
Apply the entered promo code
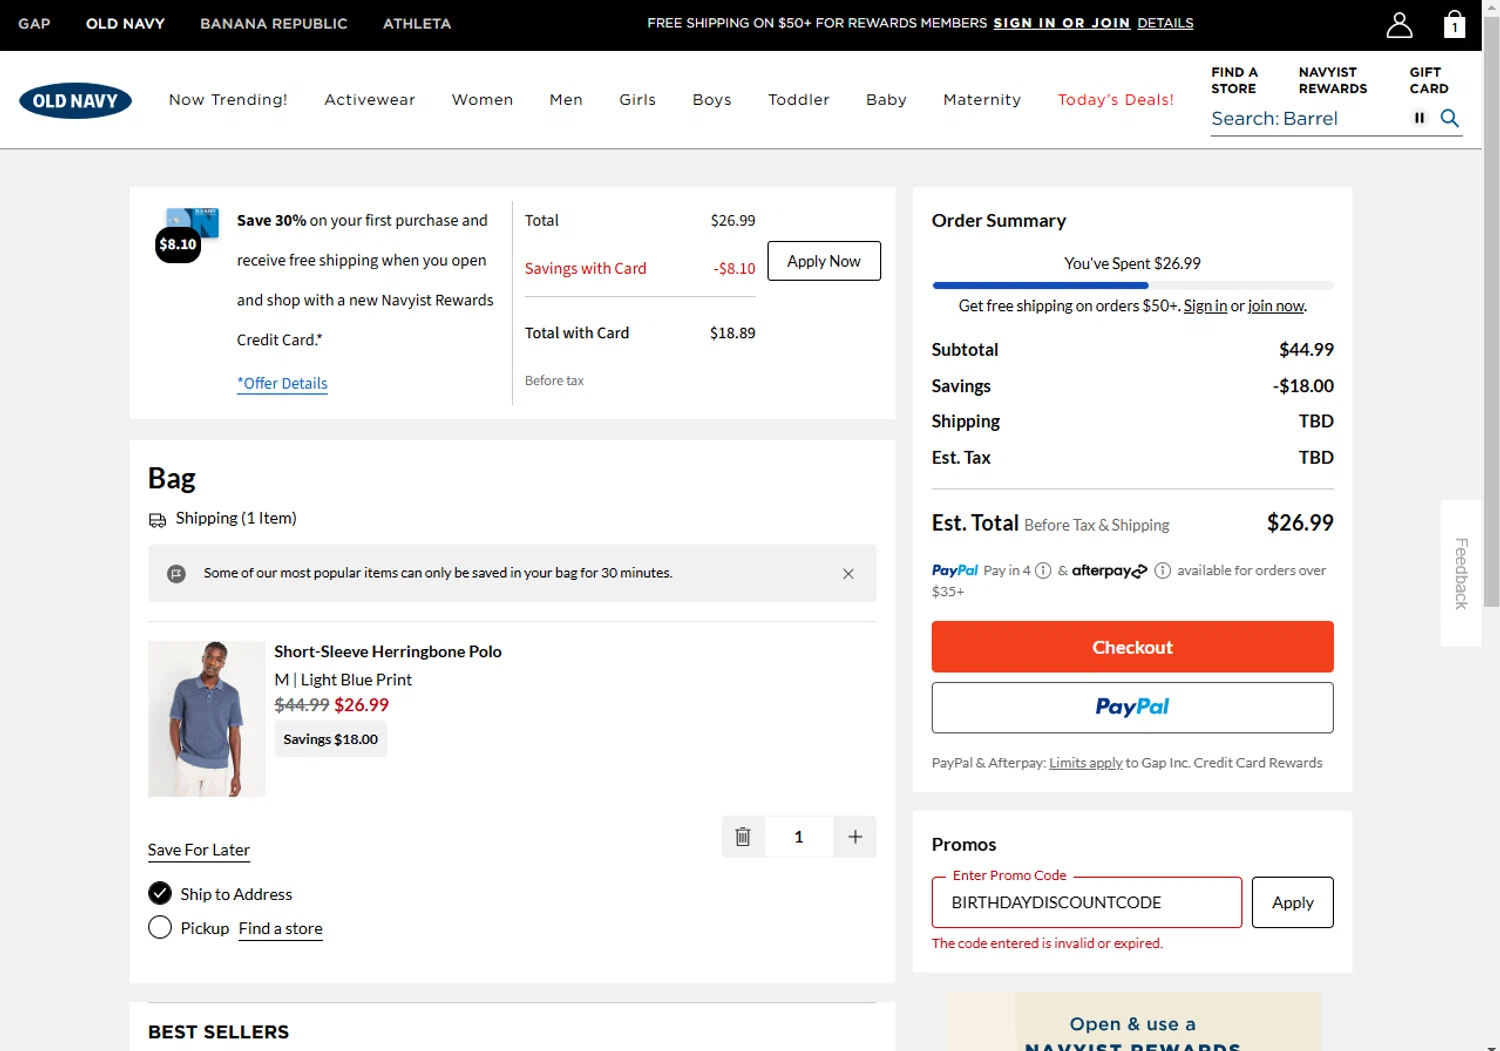pyautogui.click(x=1292, y=902)
